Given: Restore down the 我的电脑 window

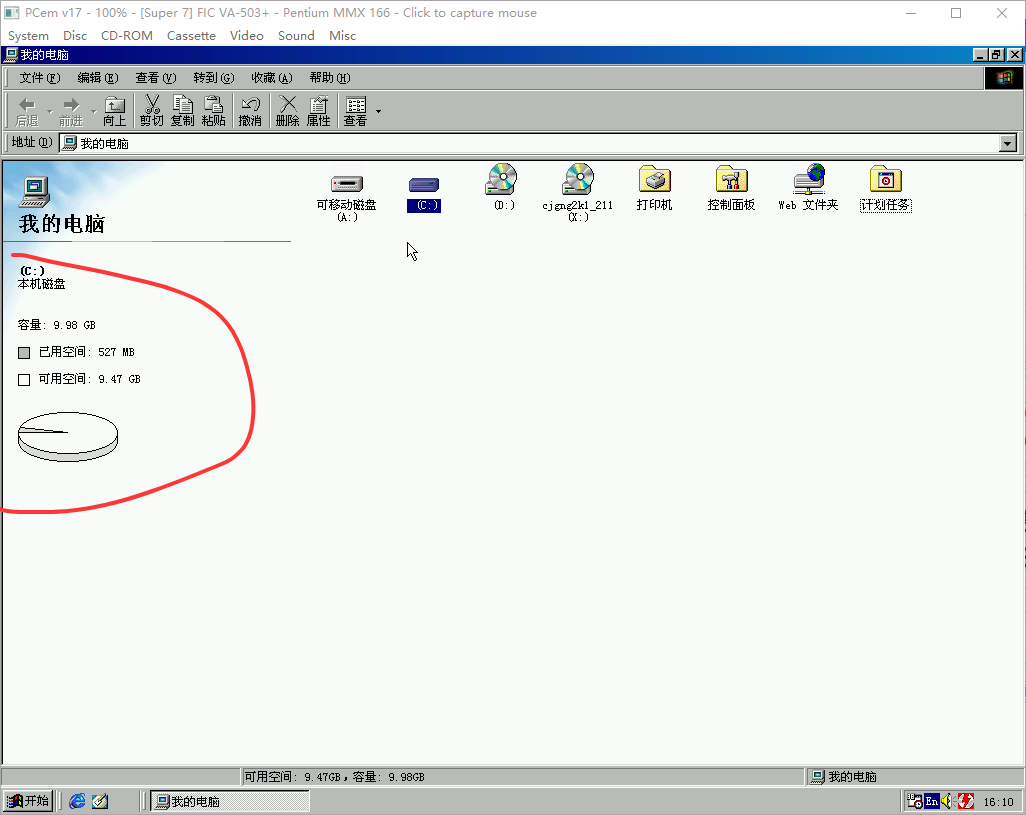Looking at the screenshot, I should 997,55.
